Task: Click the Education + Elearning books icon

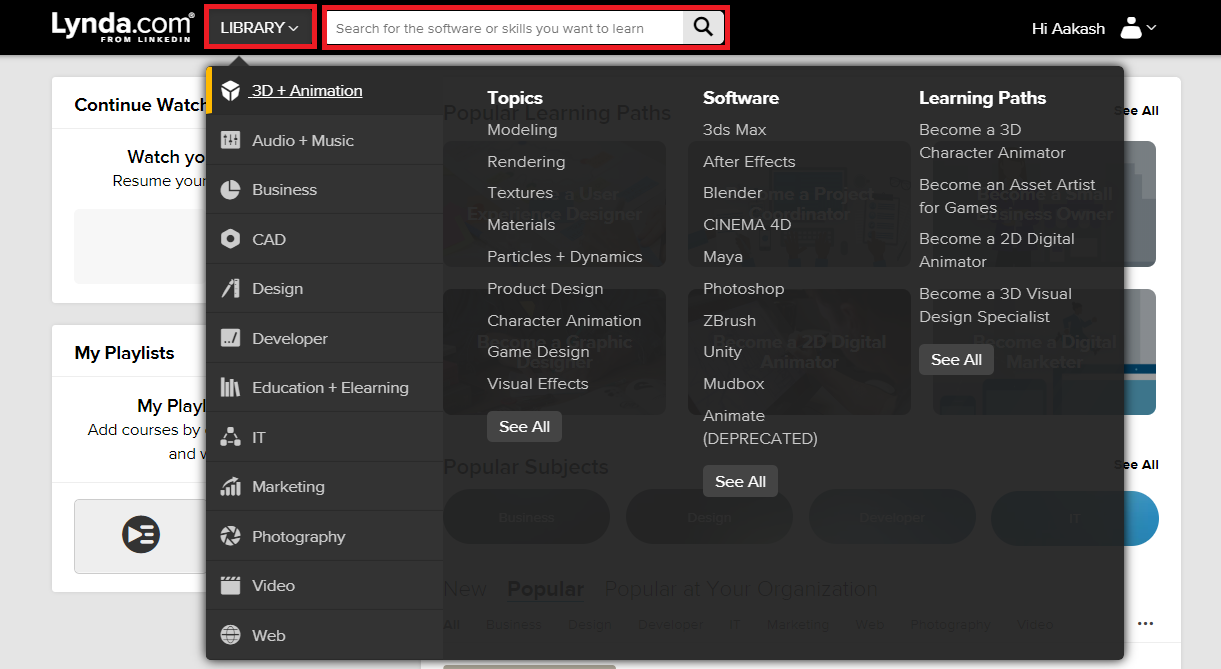Action: 231,388
